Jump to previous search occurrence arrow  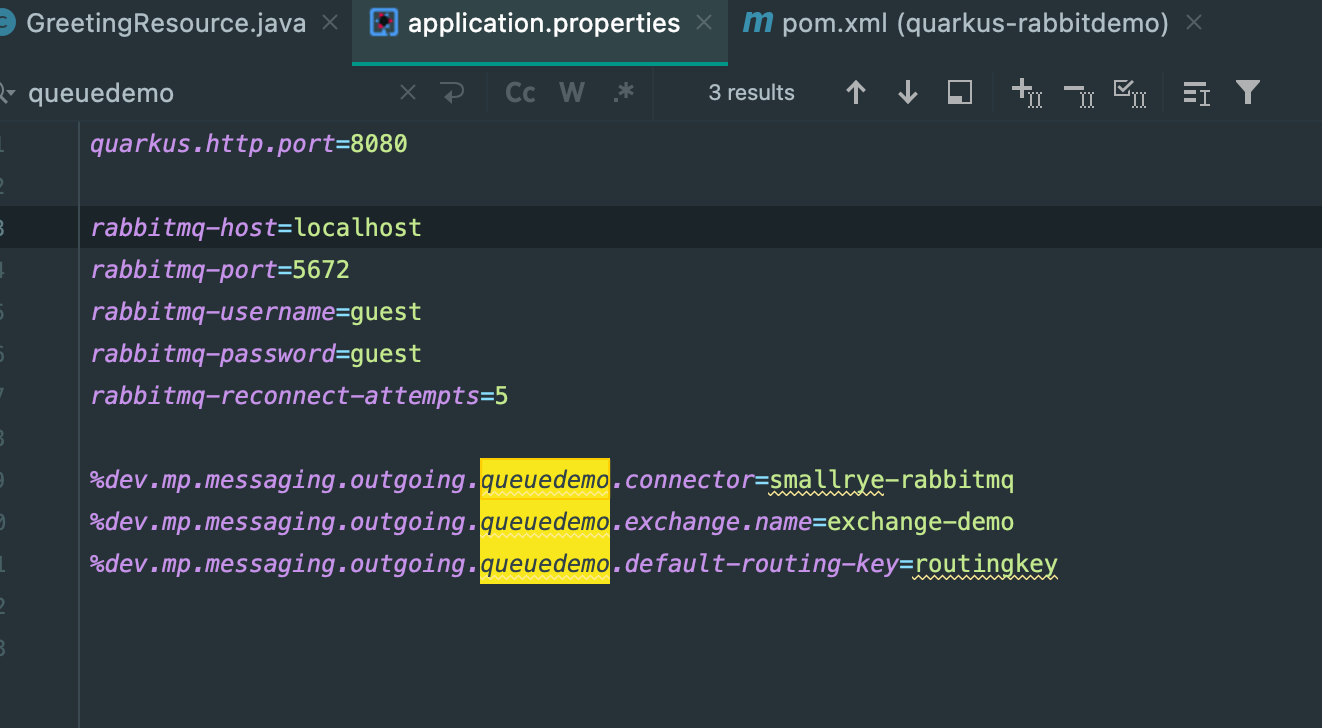tap(856, 93)
